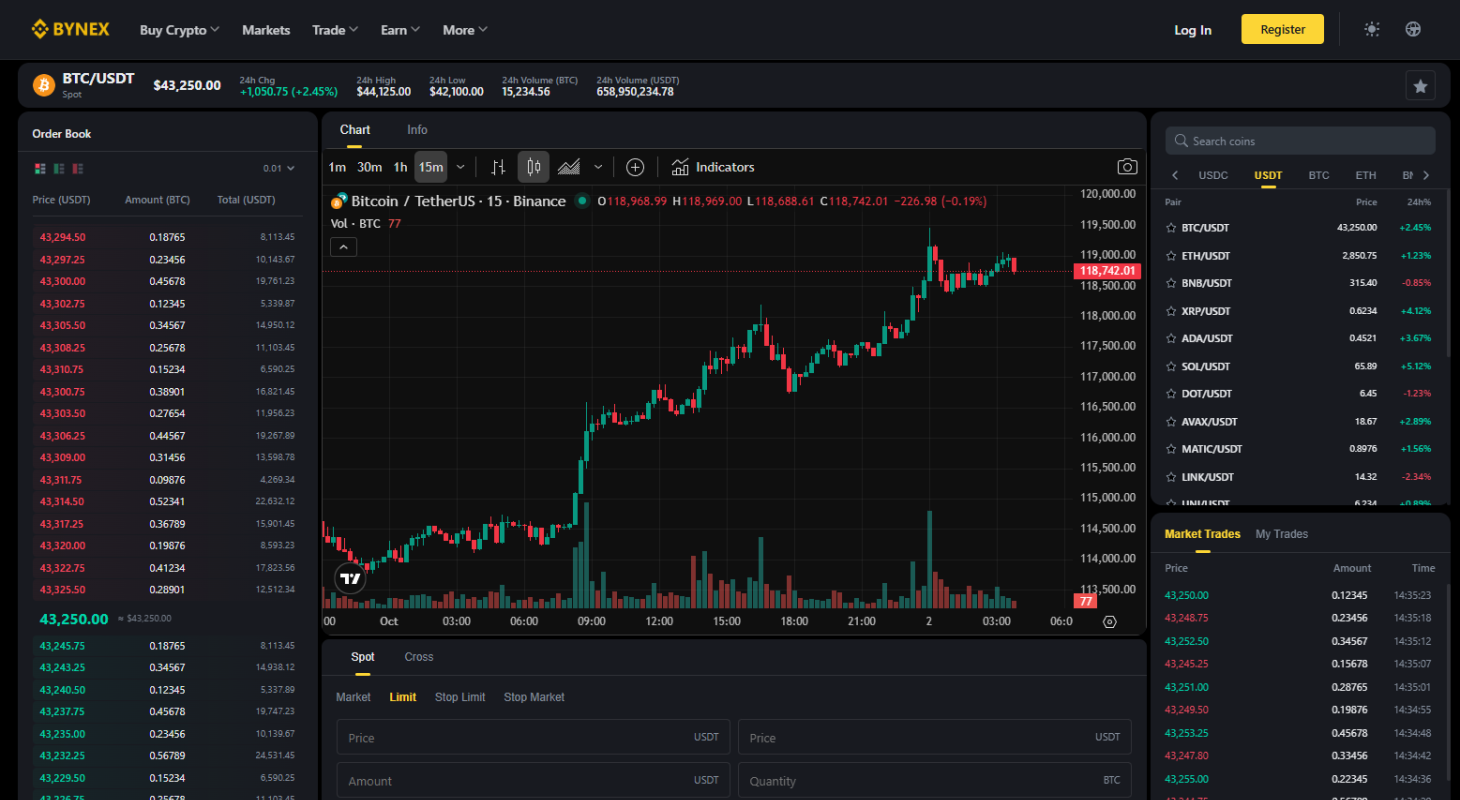Add BTC/USDT to favorites with the star icon

pyautogui.click(x=1420, y=86)
